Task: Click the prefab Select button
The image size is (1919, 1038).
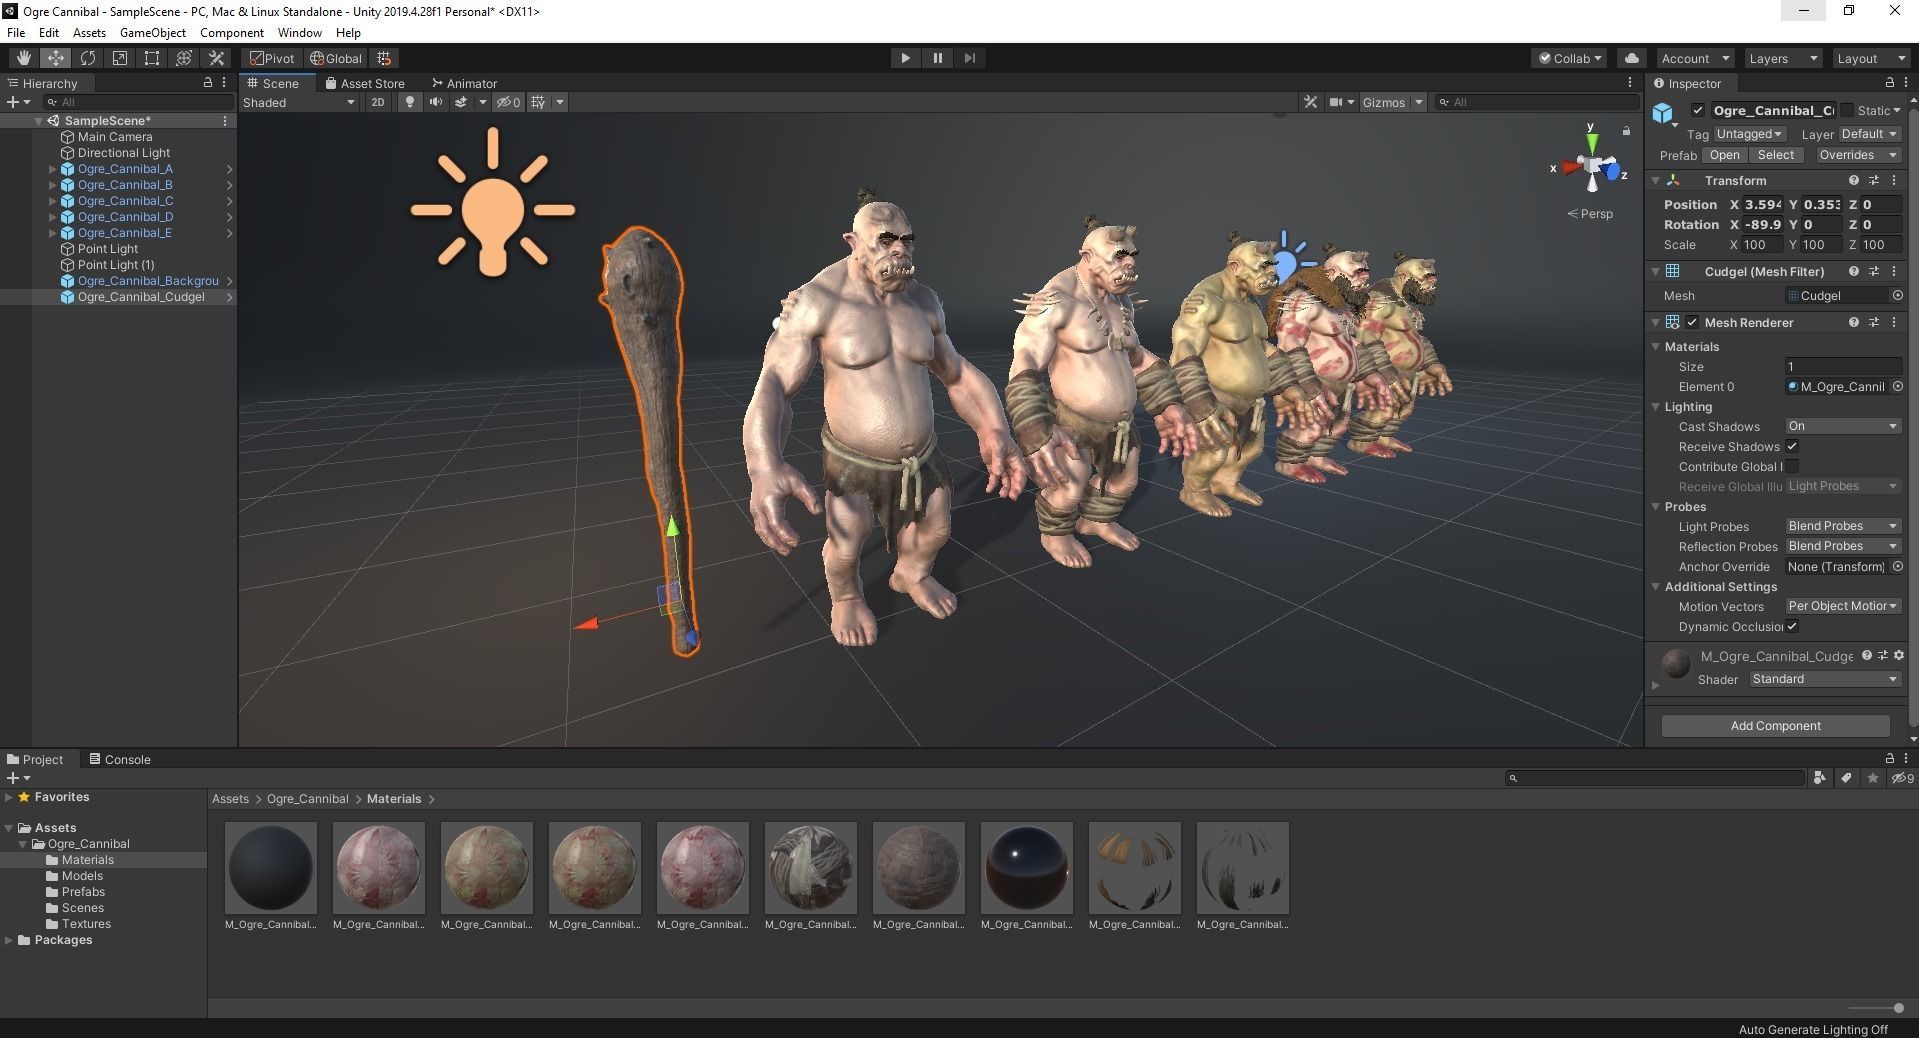Action: pos(1776,155)
